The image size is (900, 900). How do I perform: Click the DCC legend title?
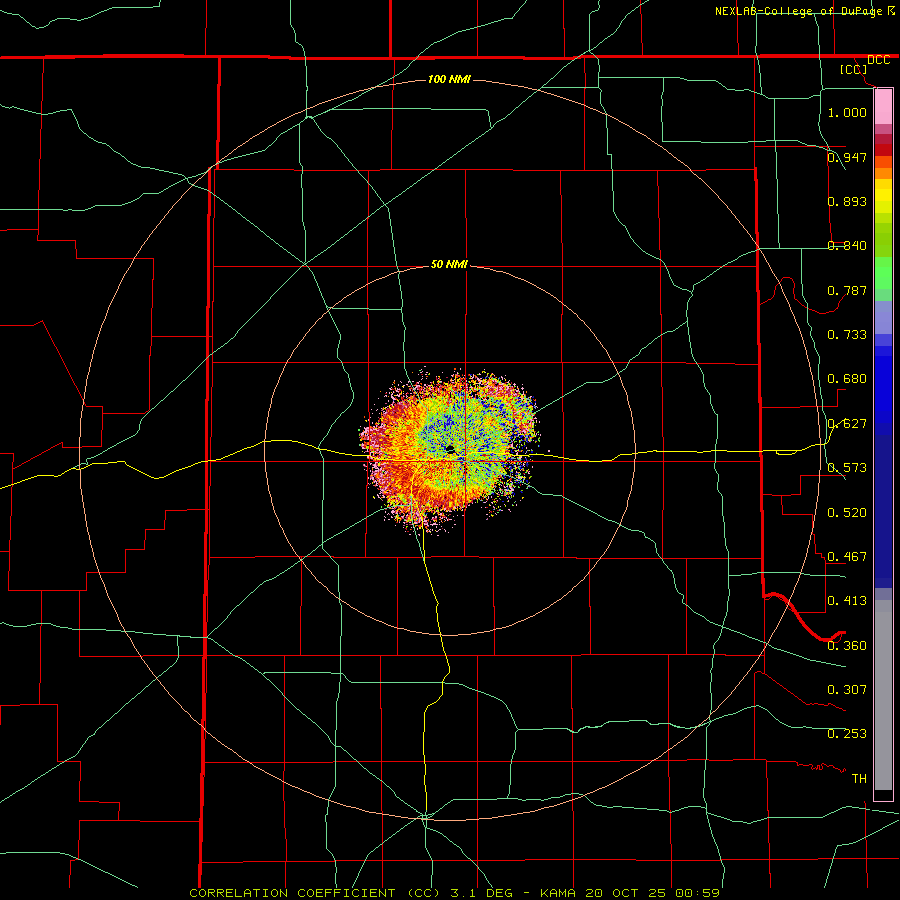(x=878, y=60)
